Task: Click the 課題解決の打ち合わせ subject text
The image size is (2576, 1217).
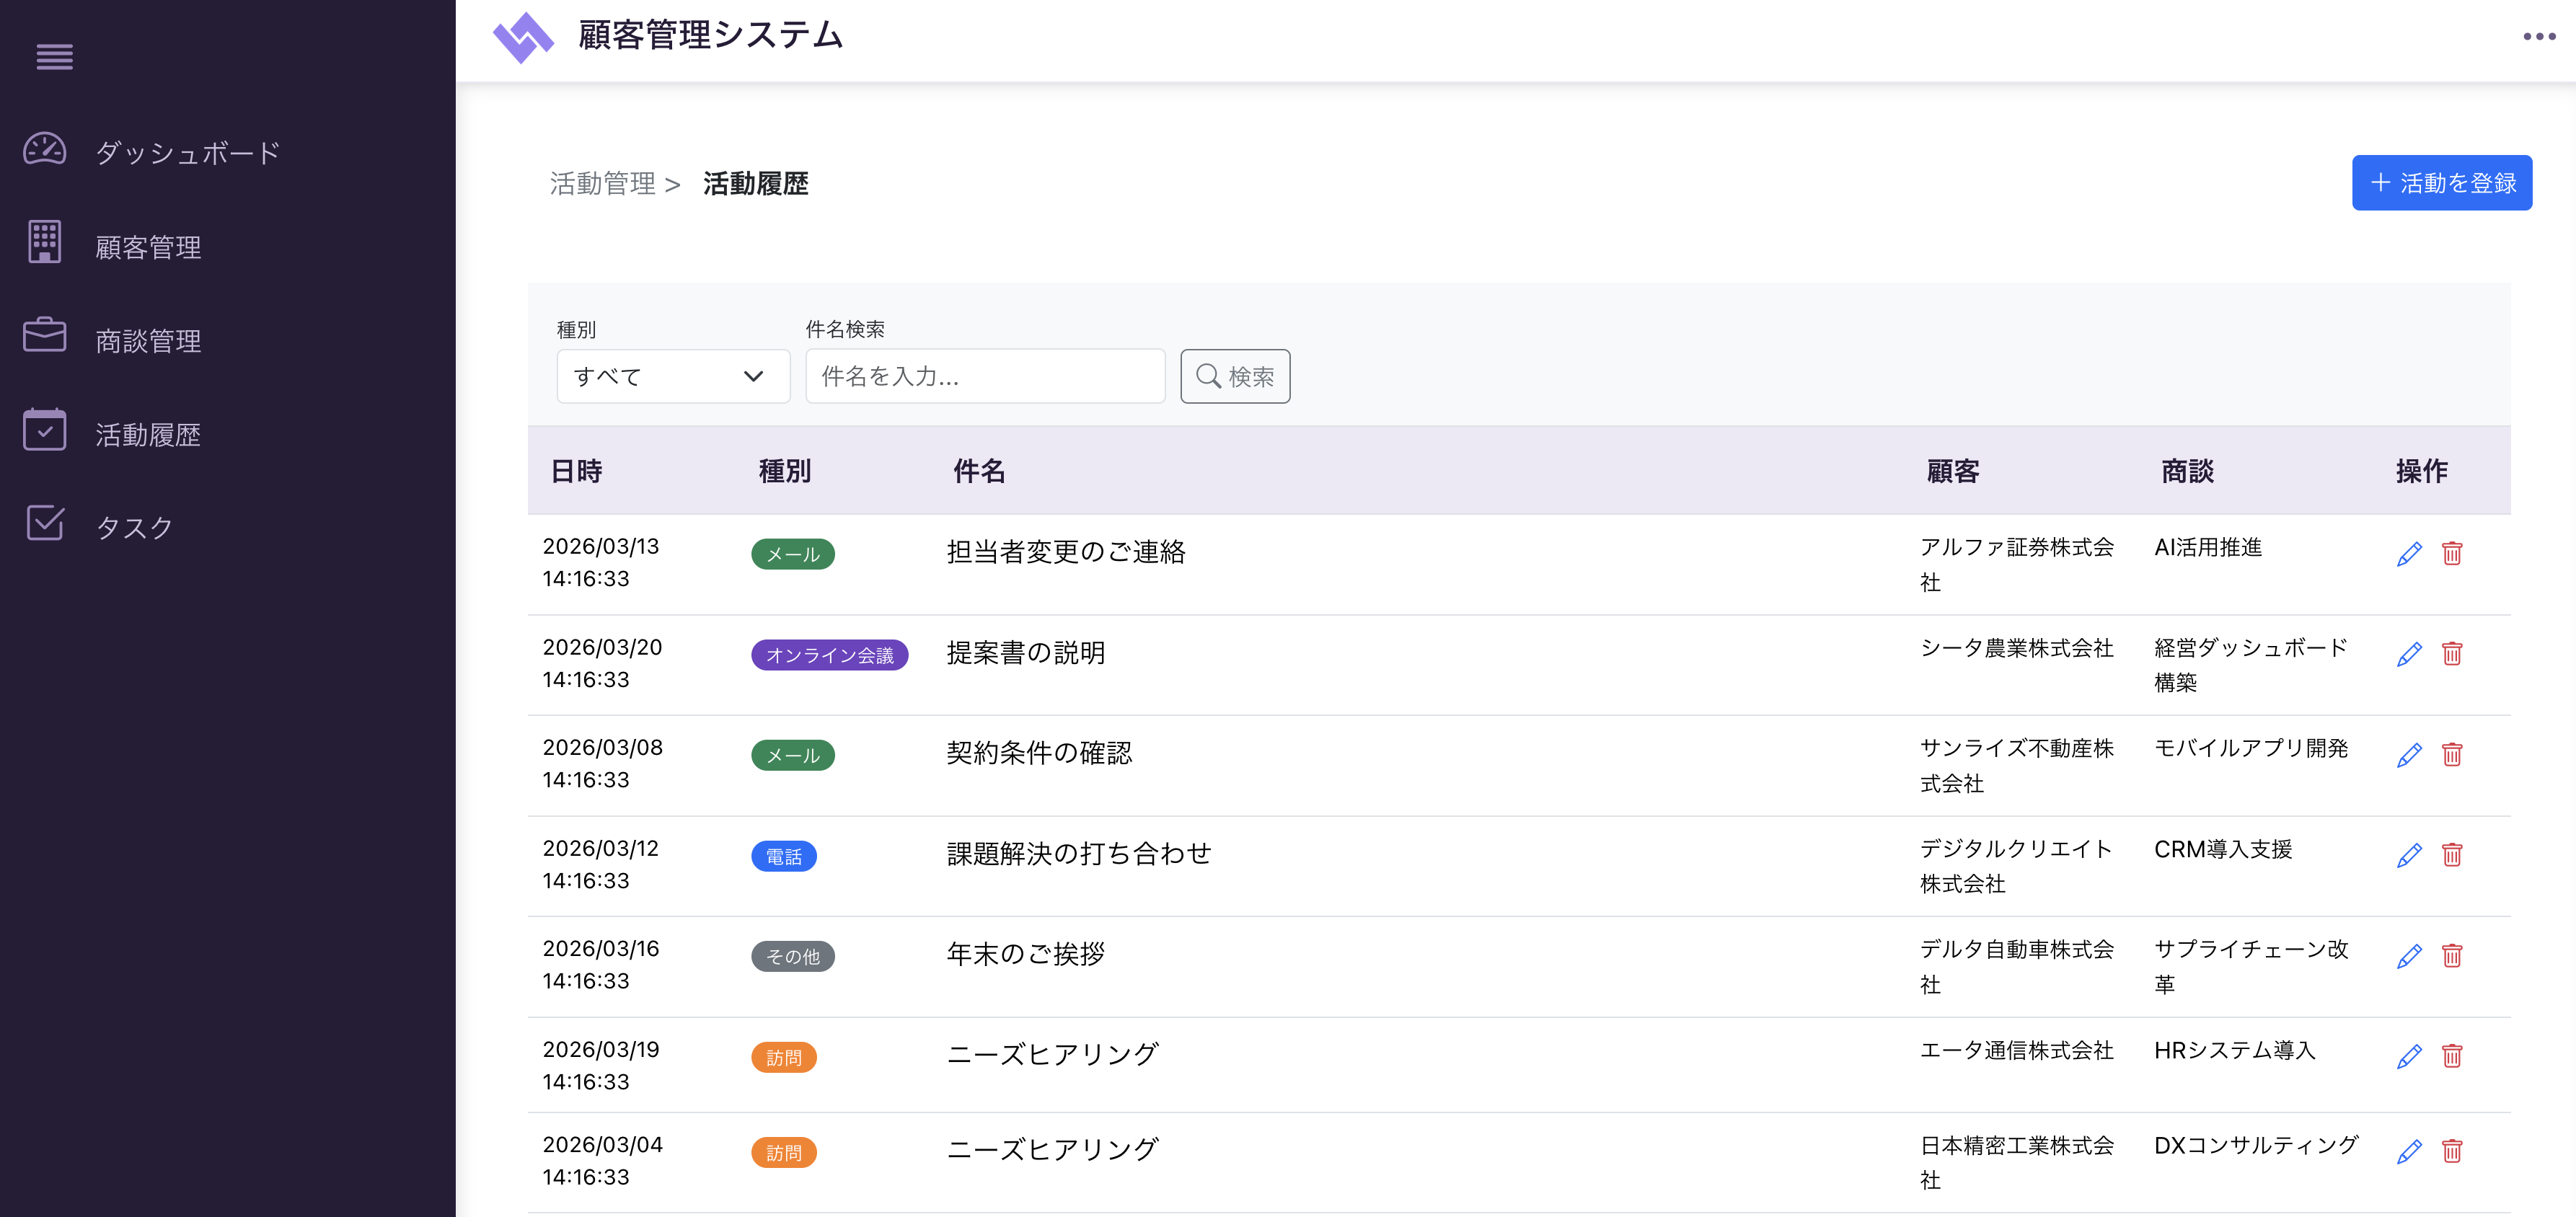Action: point(1079,854)
